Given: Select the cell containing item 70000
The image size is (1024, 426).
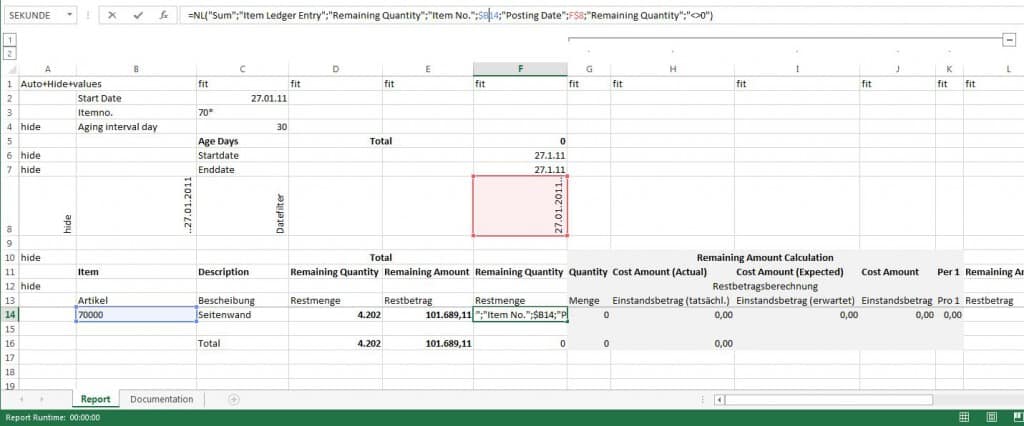Looking at the screenshot, I should [136, 314].
